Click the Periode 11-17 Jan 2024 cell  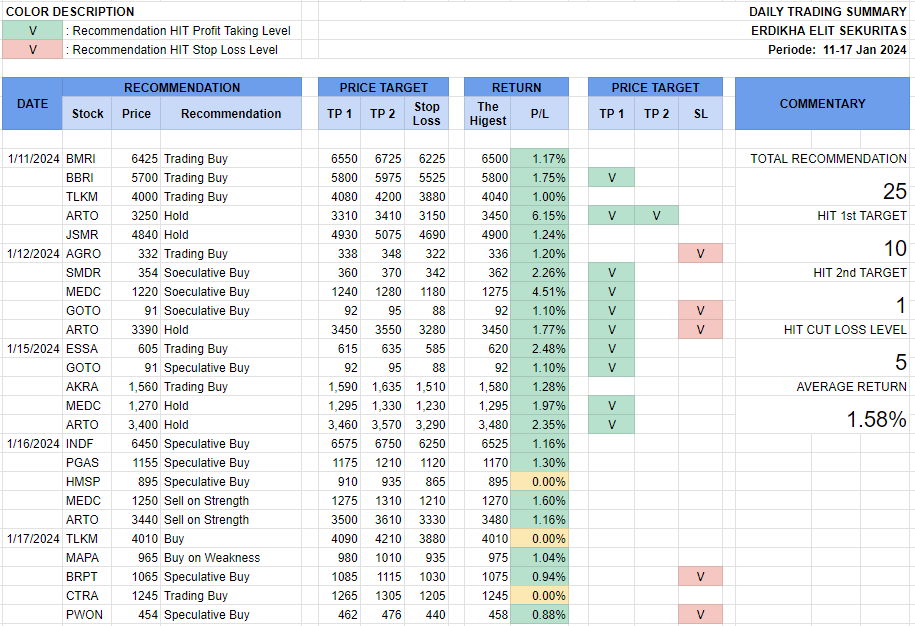tap(837, 50)
